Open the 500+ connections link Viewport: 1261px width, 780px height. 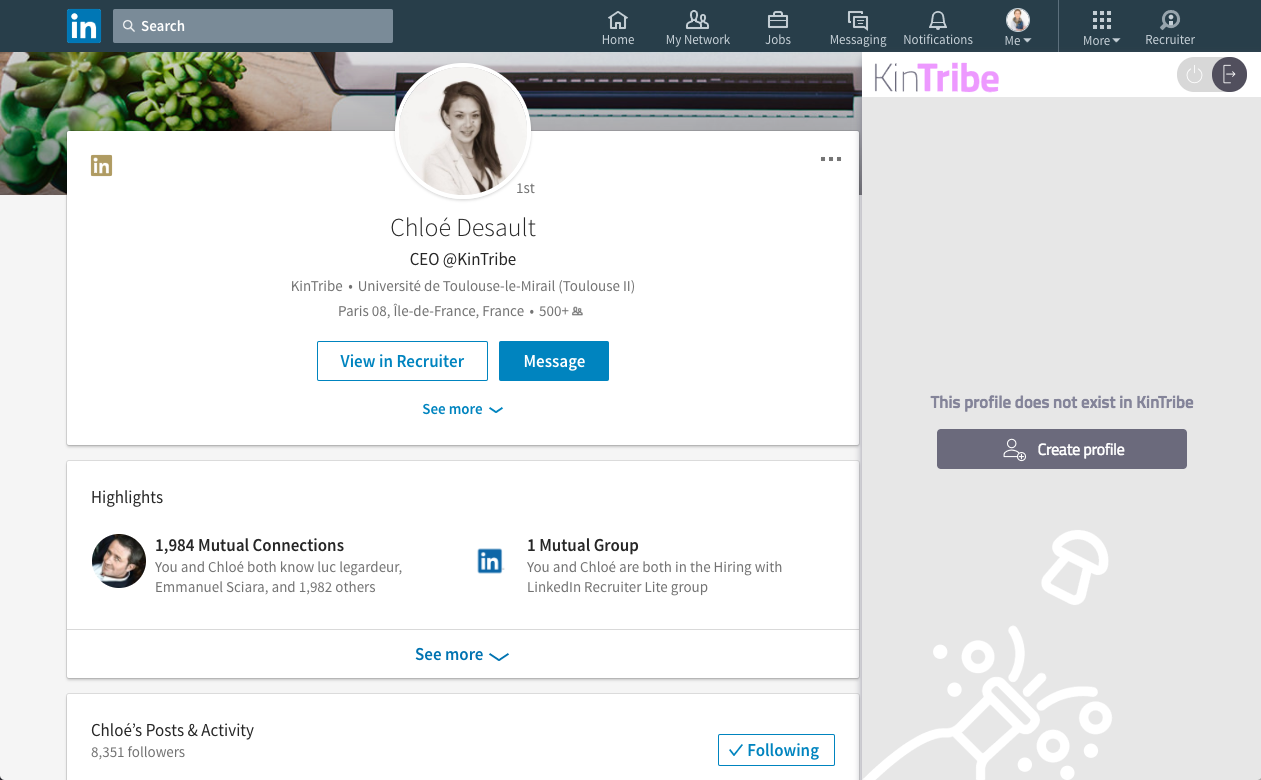tap(561, 311)
